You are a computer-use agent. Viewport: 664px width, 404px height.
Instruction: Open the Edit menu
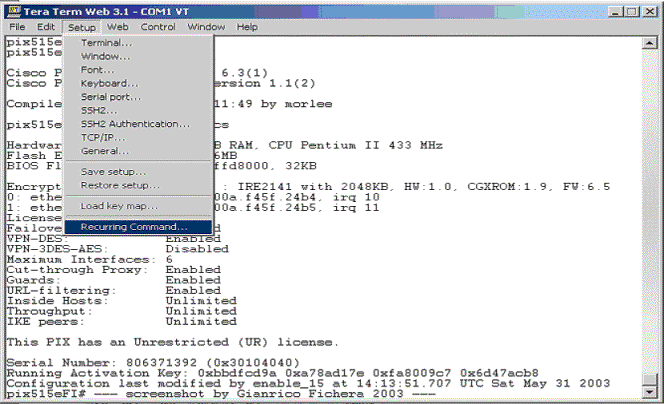[x=46, y=27]
